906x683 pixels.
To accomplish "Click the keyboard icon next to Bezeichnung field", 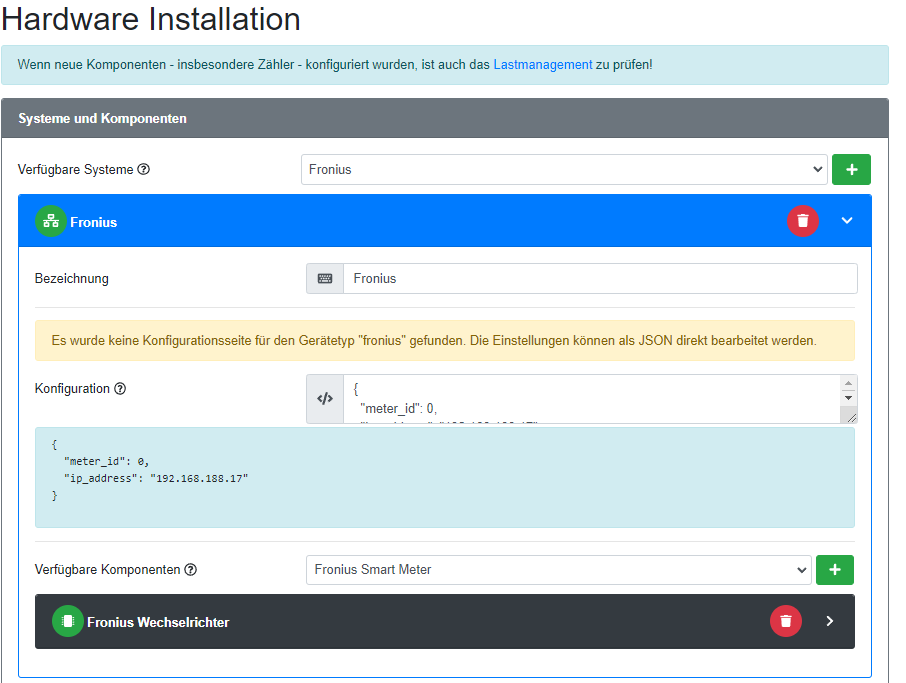I will [x=325, y=279].
